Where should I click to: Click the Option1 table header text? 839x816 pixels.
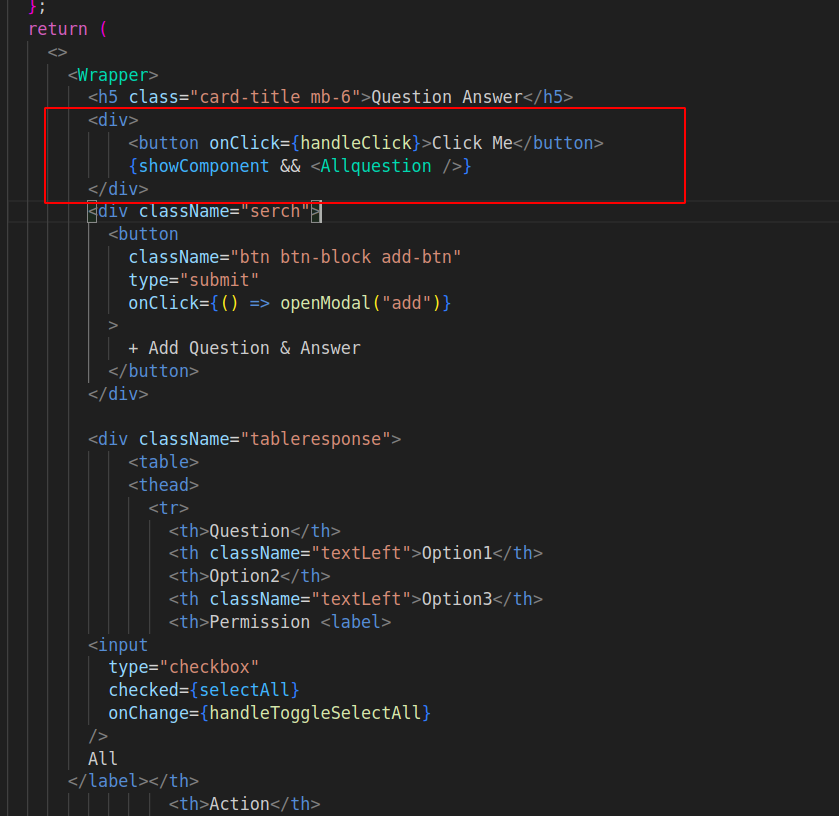[457, 553]
